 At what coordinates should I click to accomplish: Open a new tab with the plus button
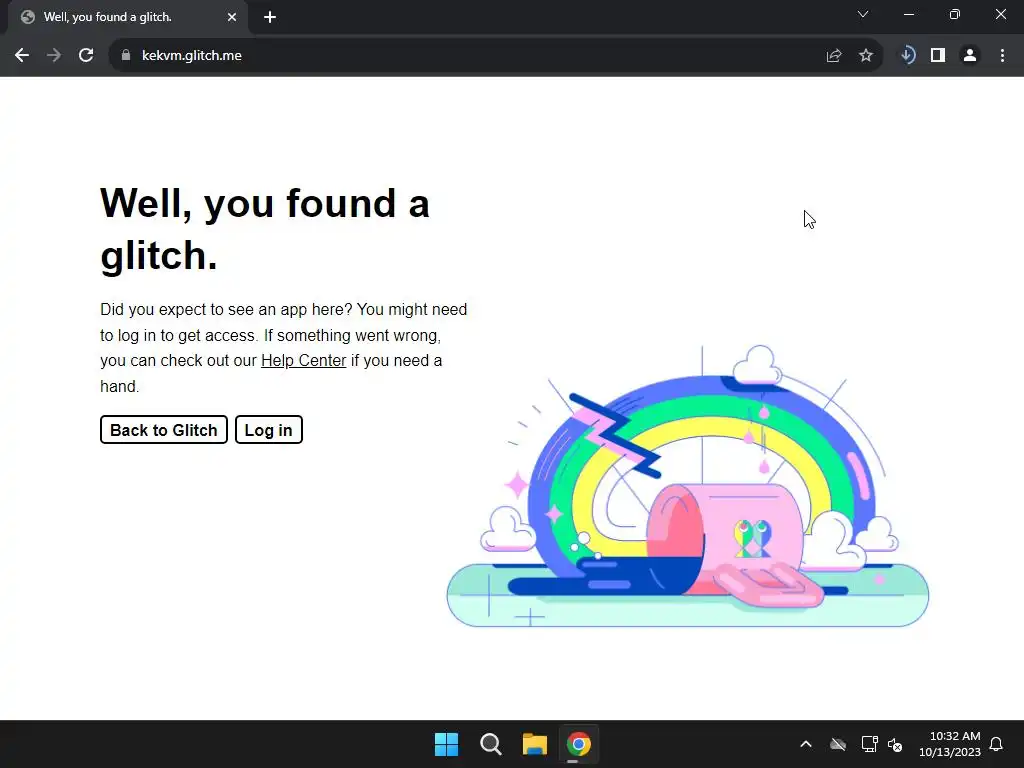click(x=270, y=17)
